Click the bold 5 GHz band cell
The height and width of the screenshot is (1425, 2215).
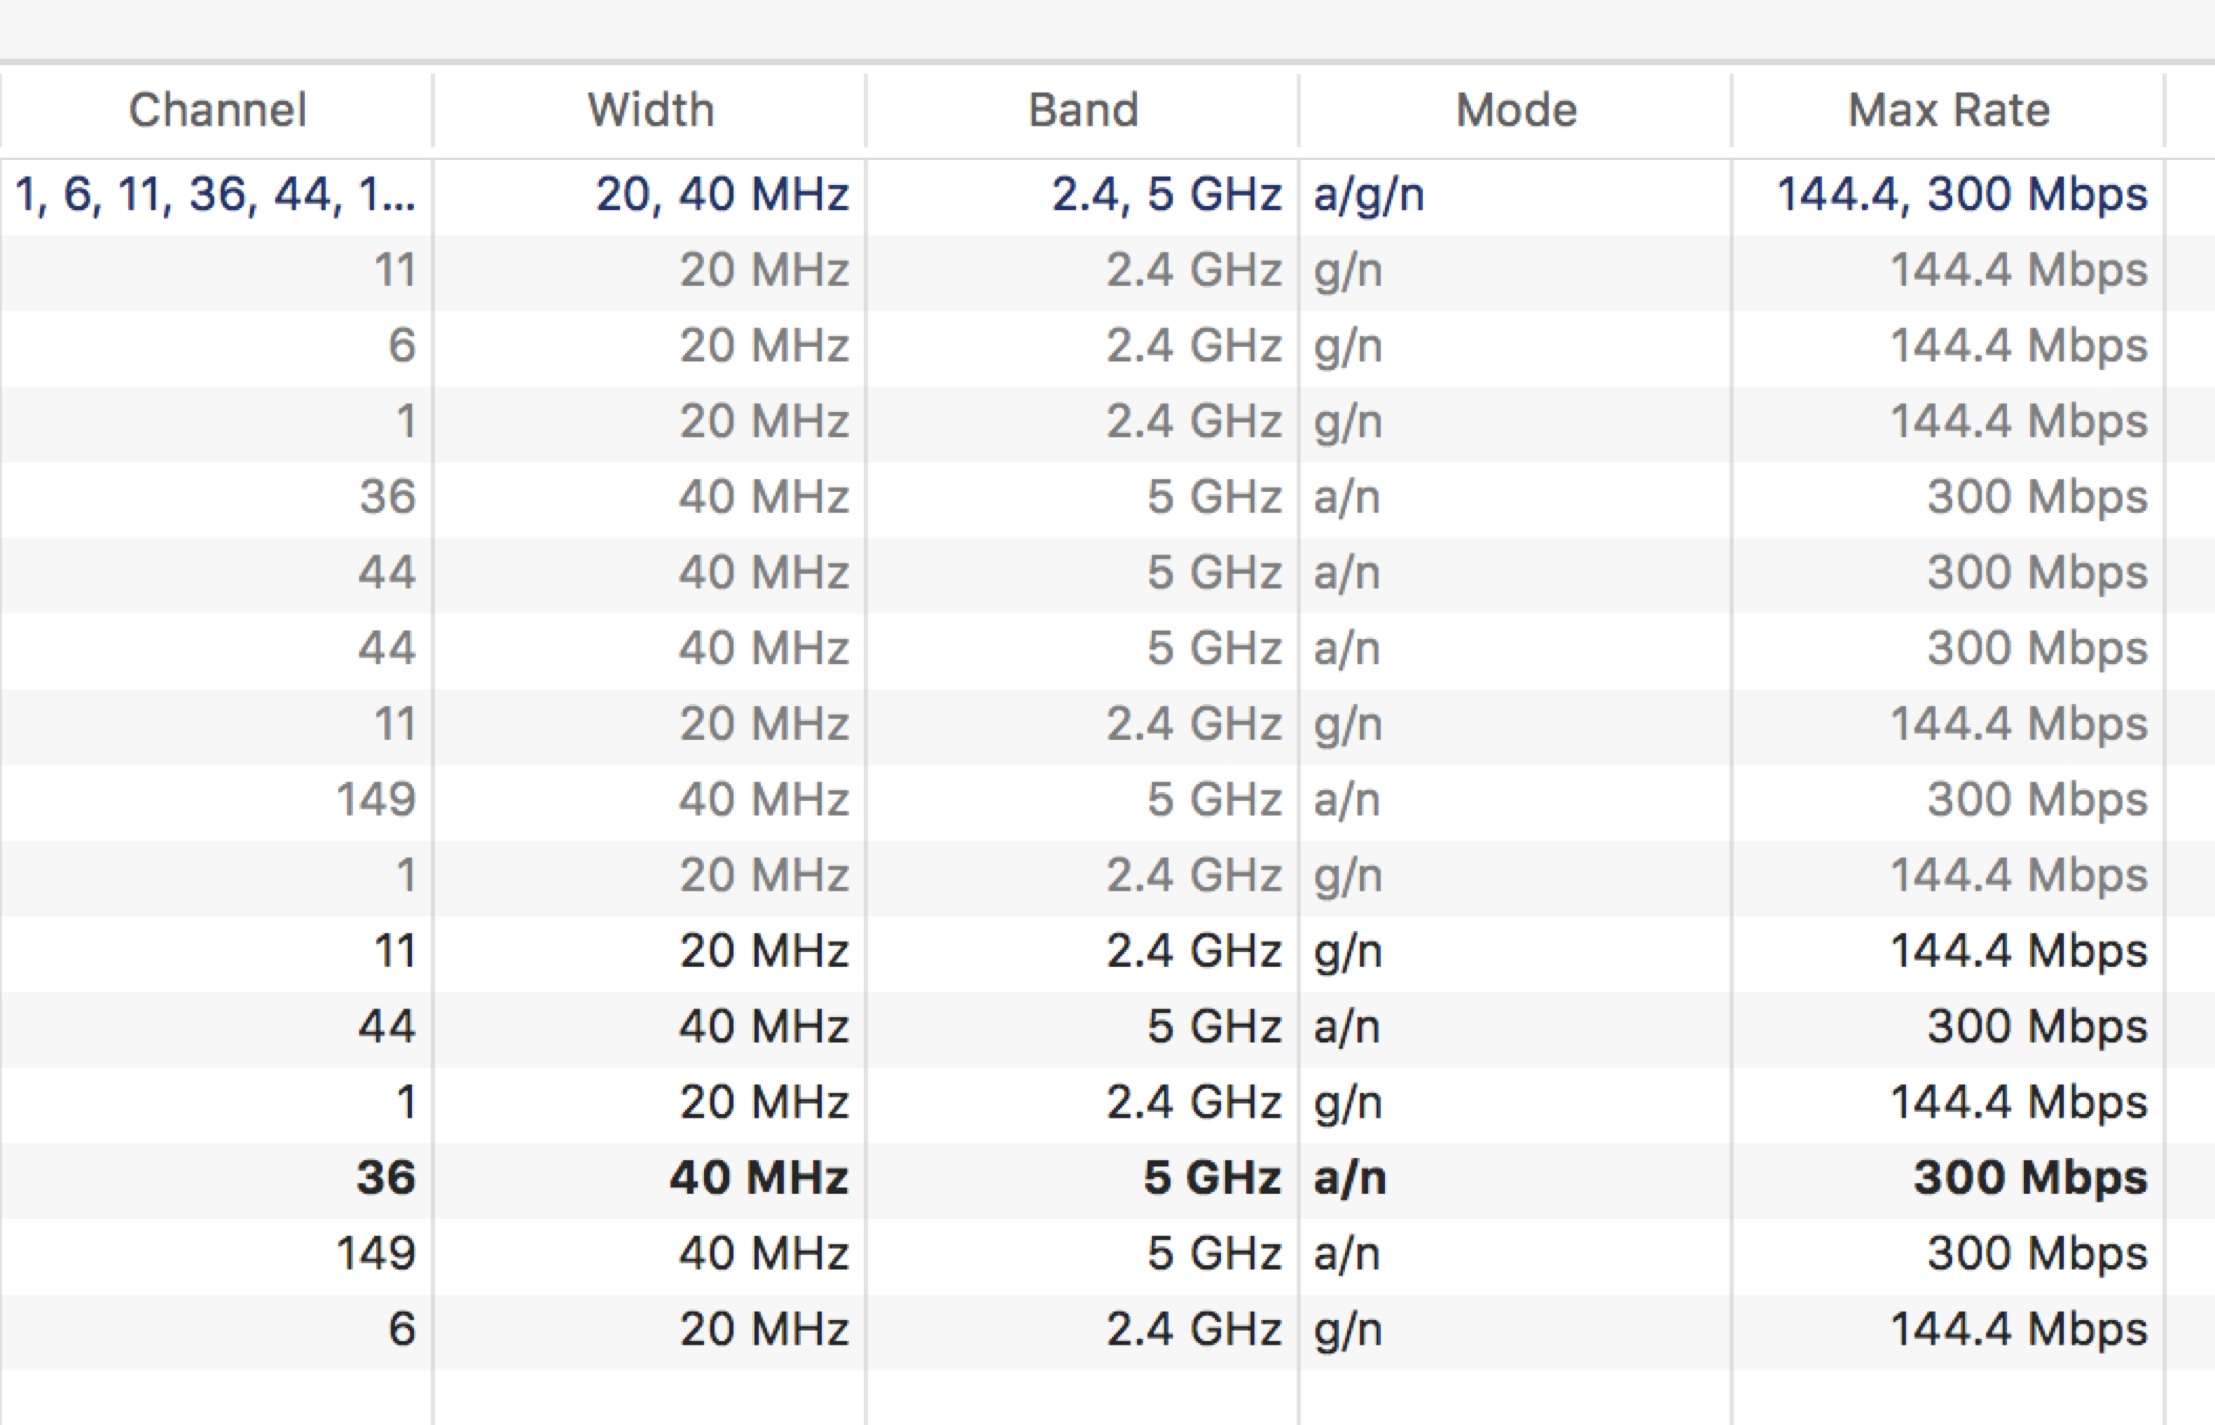point(1213,1179)
